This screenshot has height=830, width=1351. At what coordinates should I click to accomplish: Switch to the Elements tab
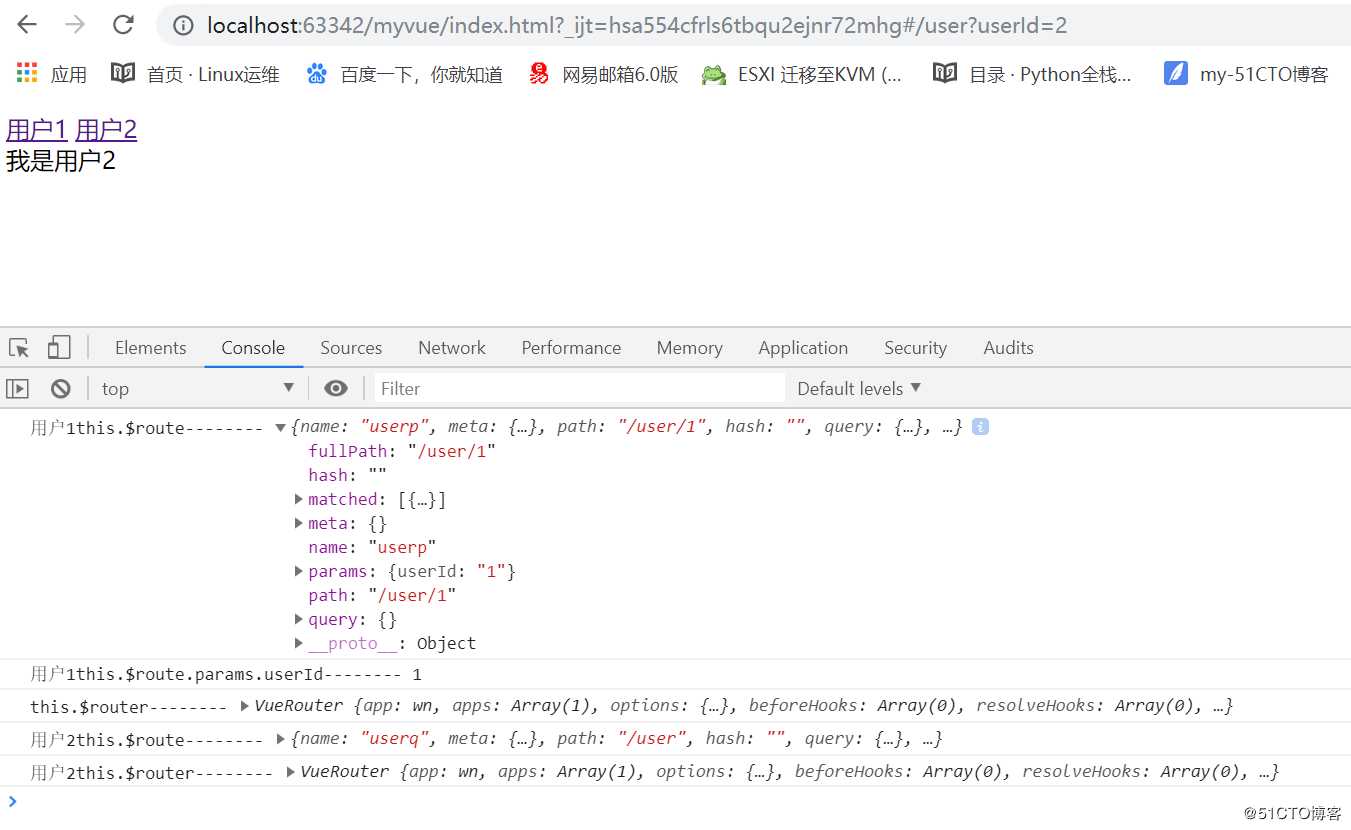click(150, 348)
